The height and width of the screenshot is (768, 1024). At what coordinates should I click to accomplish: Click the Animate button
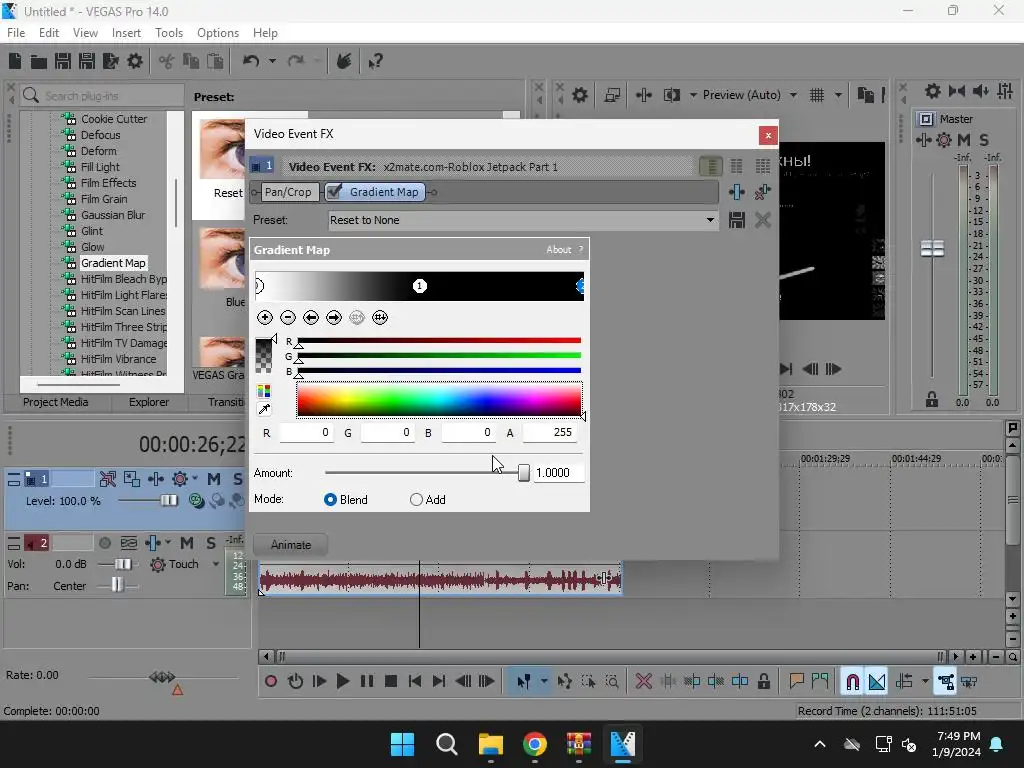[x=291, y=545]
